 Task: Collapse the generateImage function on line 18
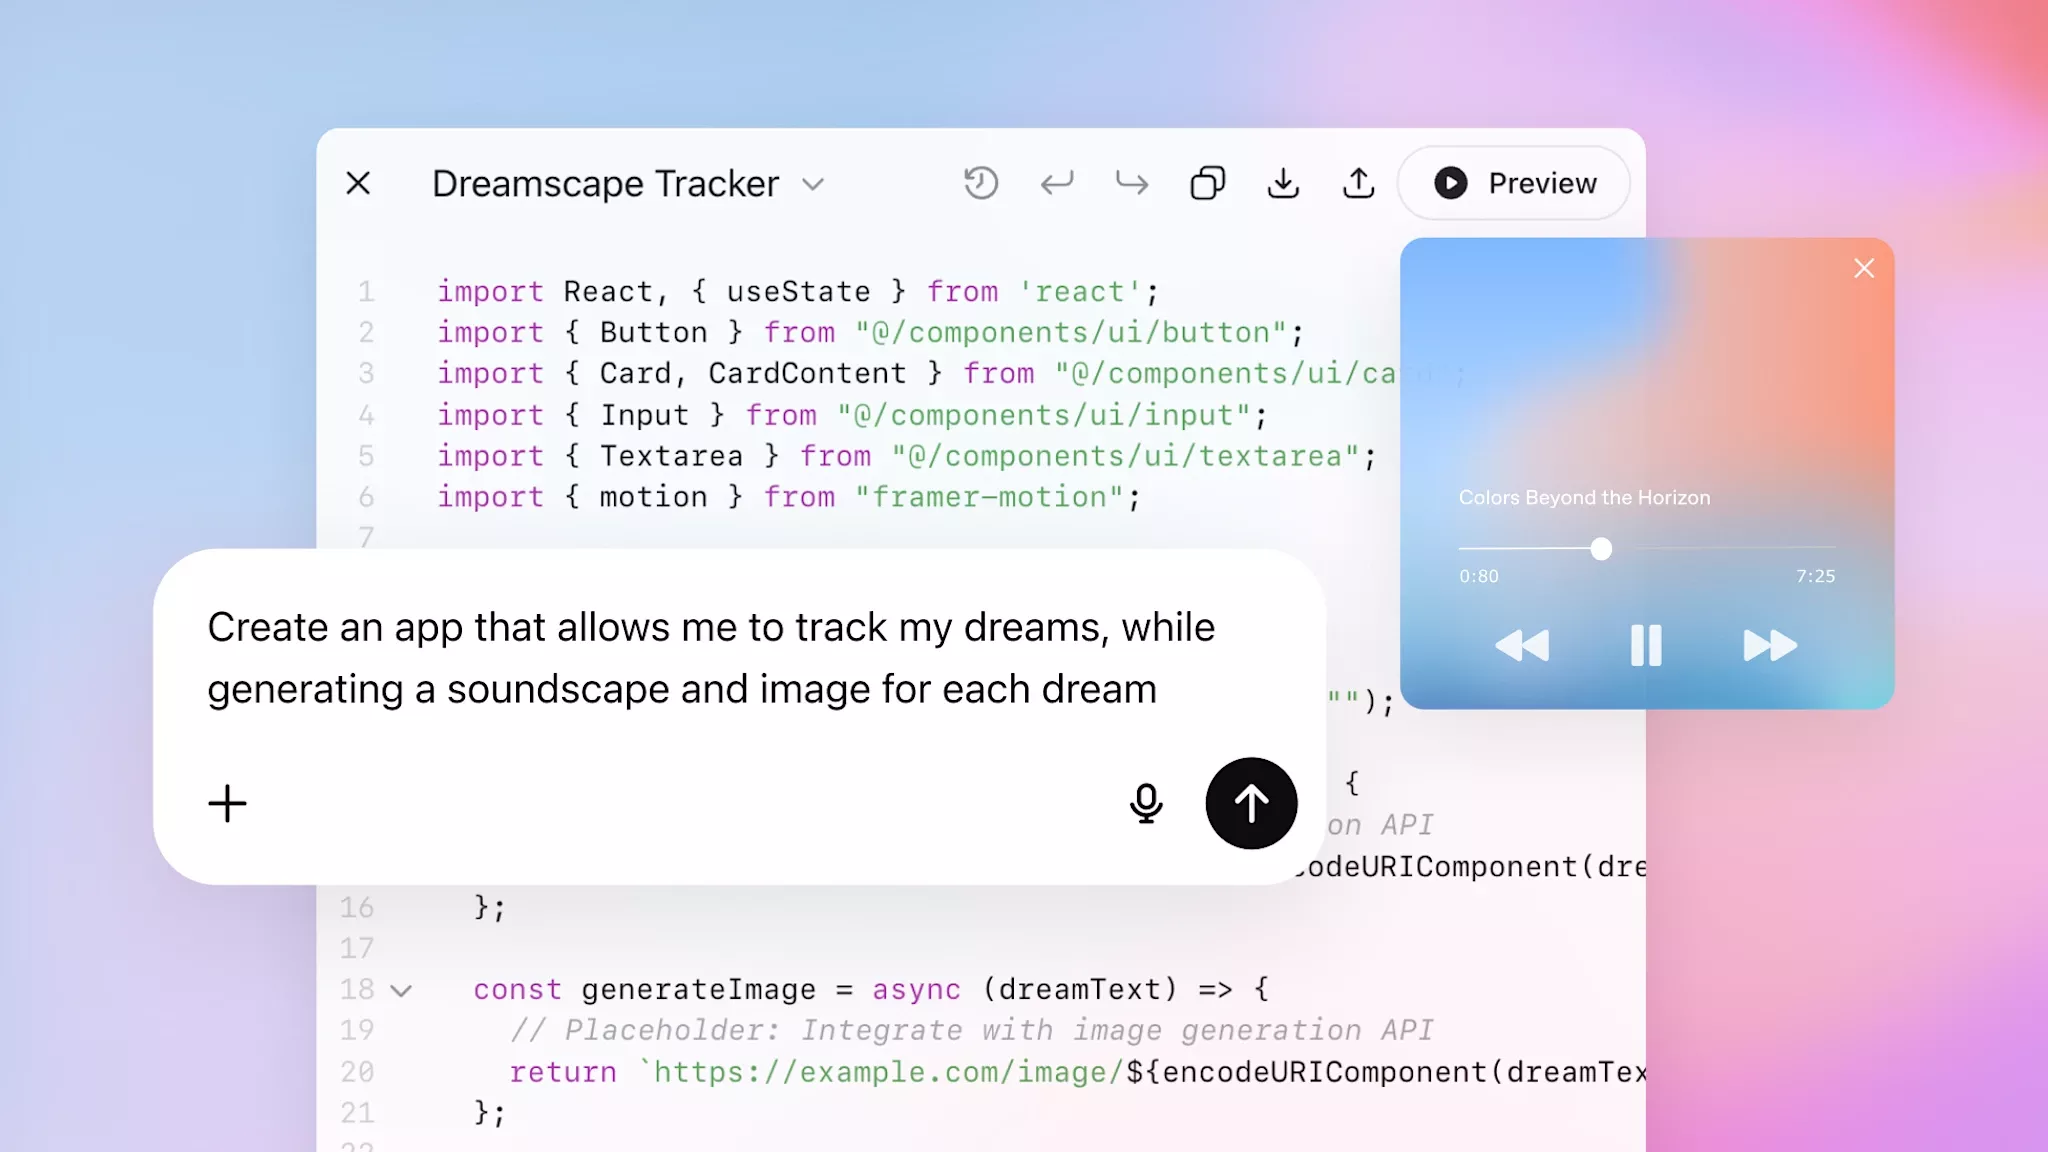(402, 990)
